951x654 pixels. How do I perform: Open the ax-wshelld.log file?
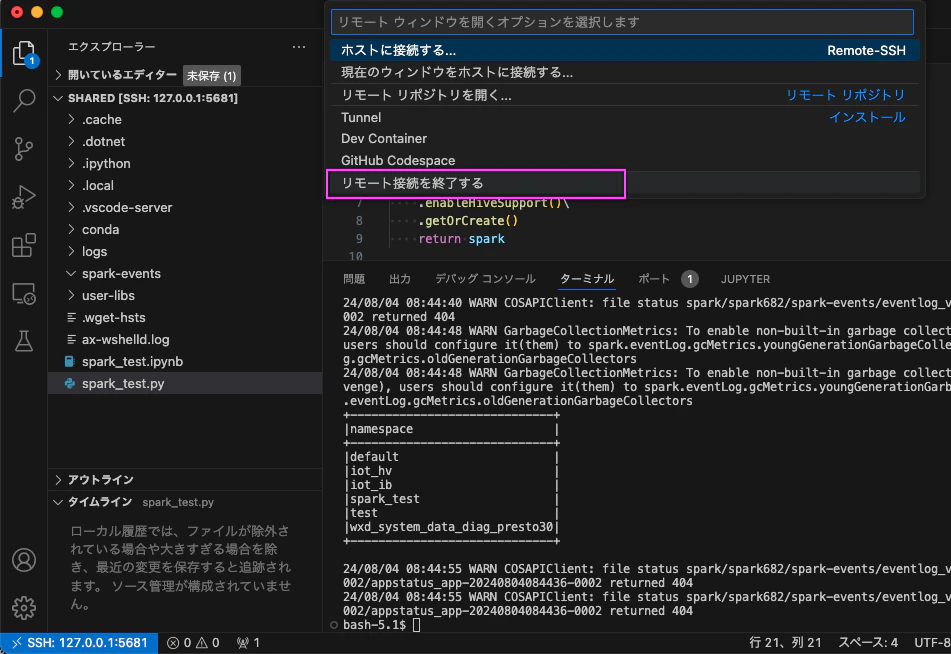tap(185, 340)
